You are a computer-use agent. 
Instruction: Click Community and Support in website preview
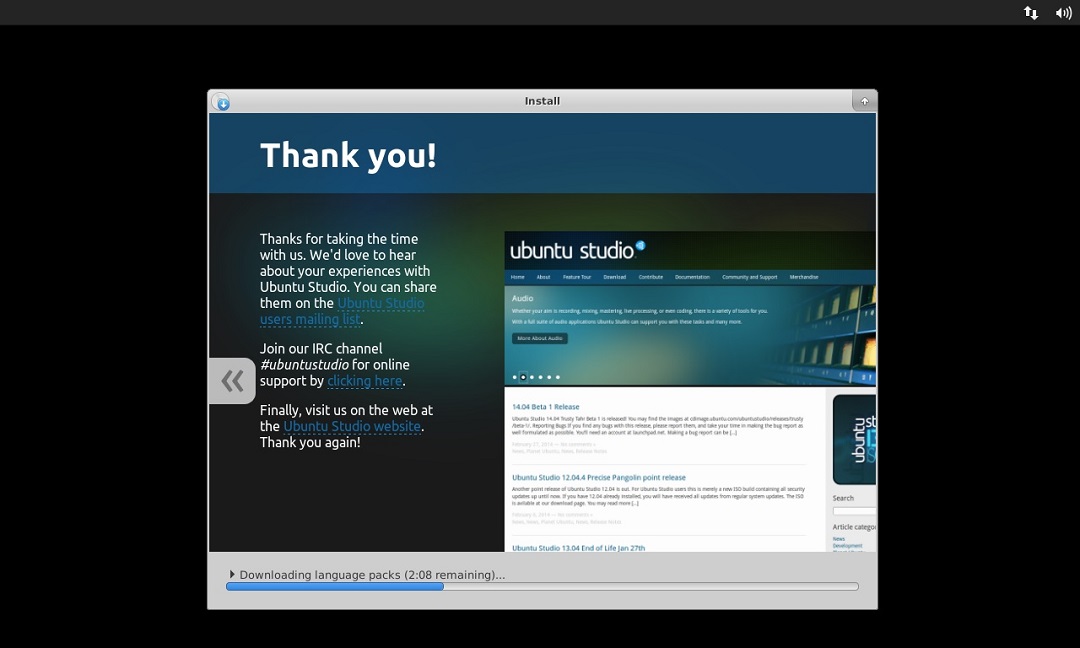tap(749, 277)
